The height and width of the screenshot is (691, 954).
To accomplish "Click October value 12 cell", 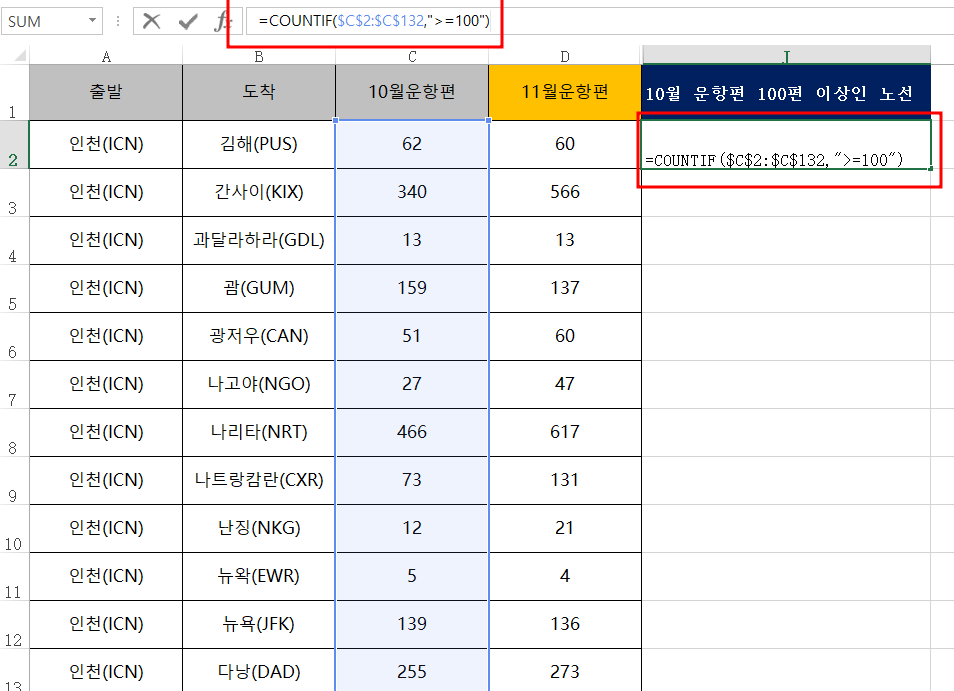I will click(412, 529).
